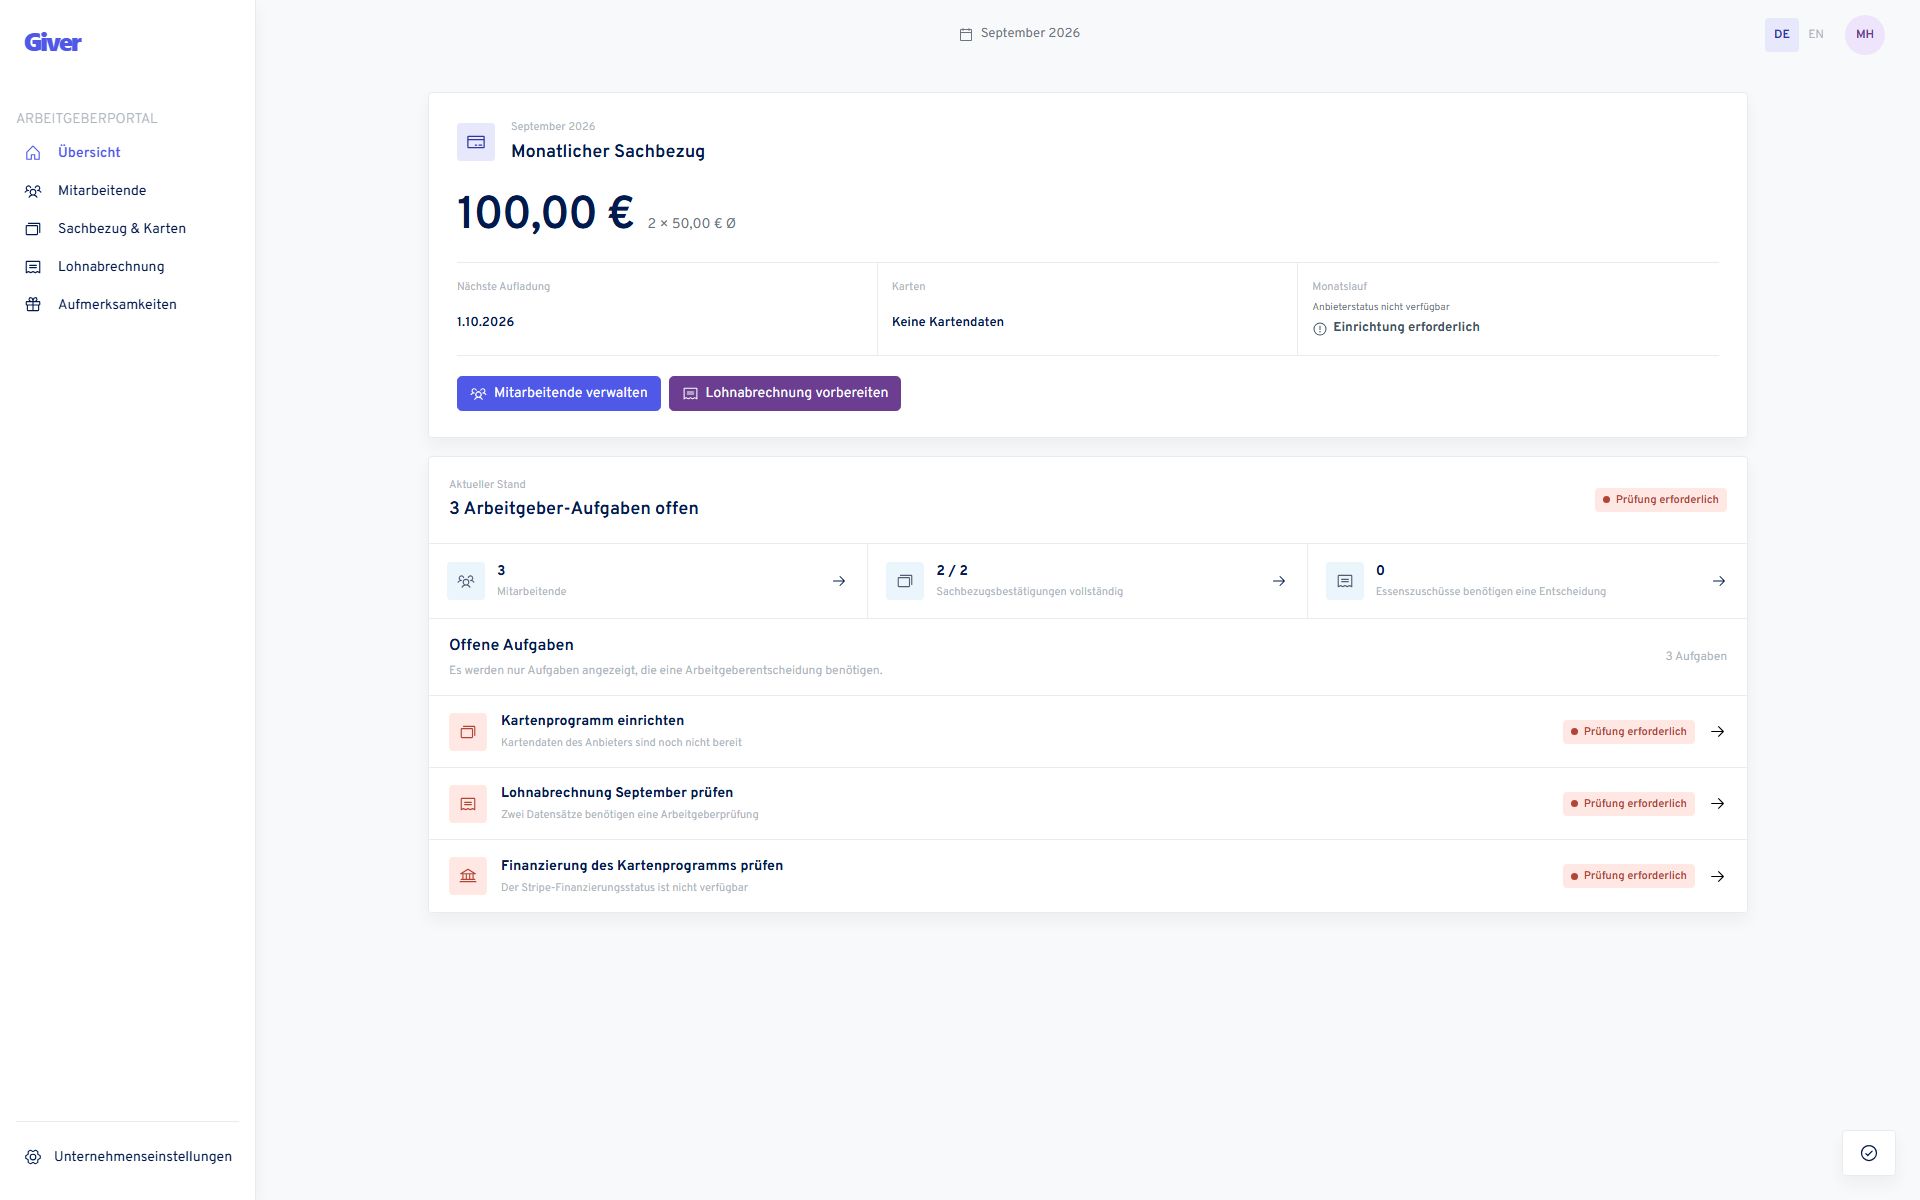The height and width of the screenshot is (1200, 1920).
Task: Click status badge on Kartenprogramm einrichten row
Action: [1629, 732]
